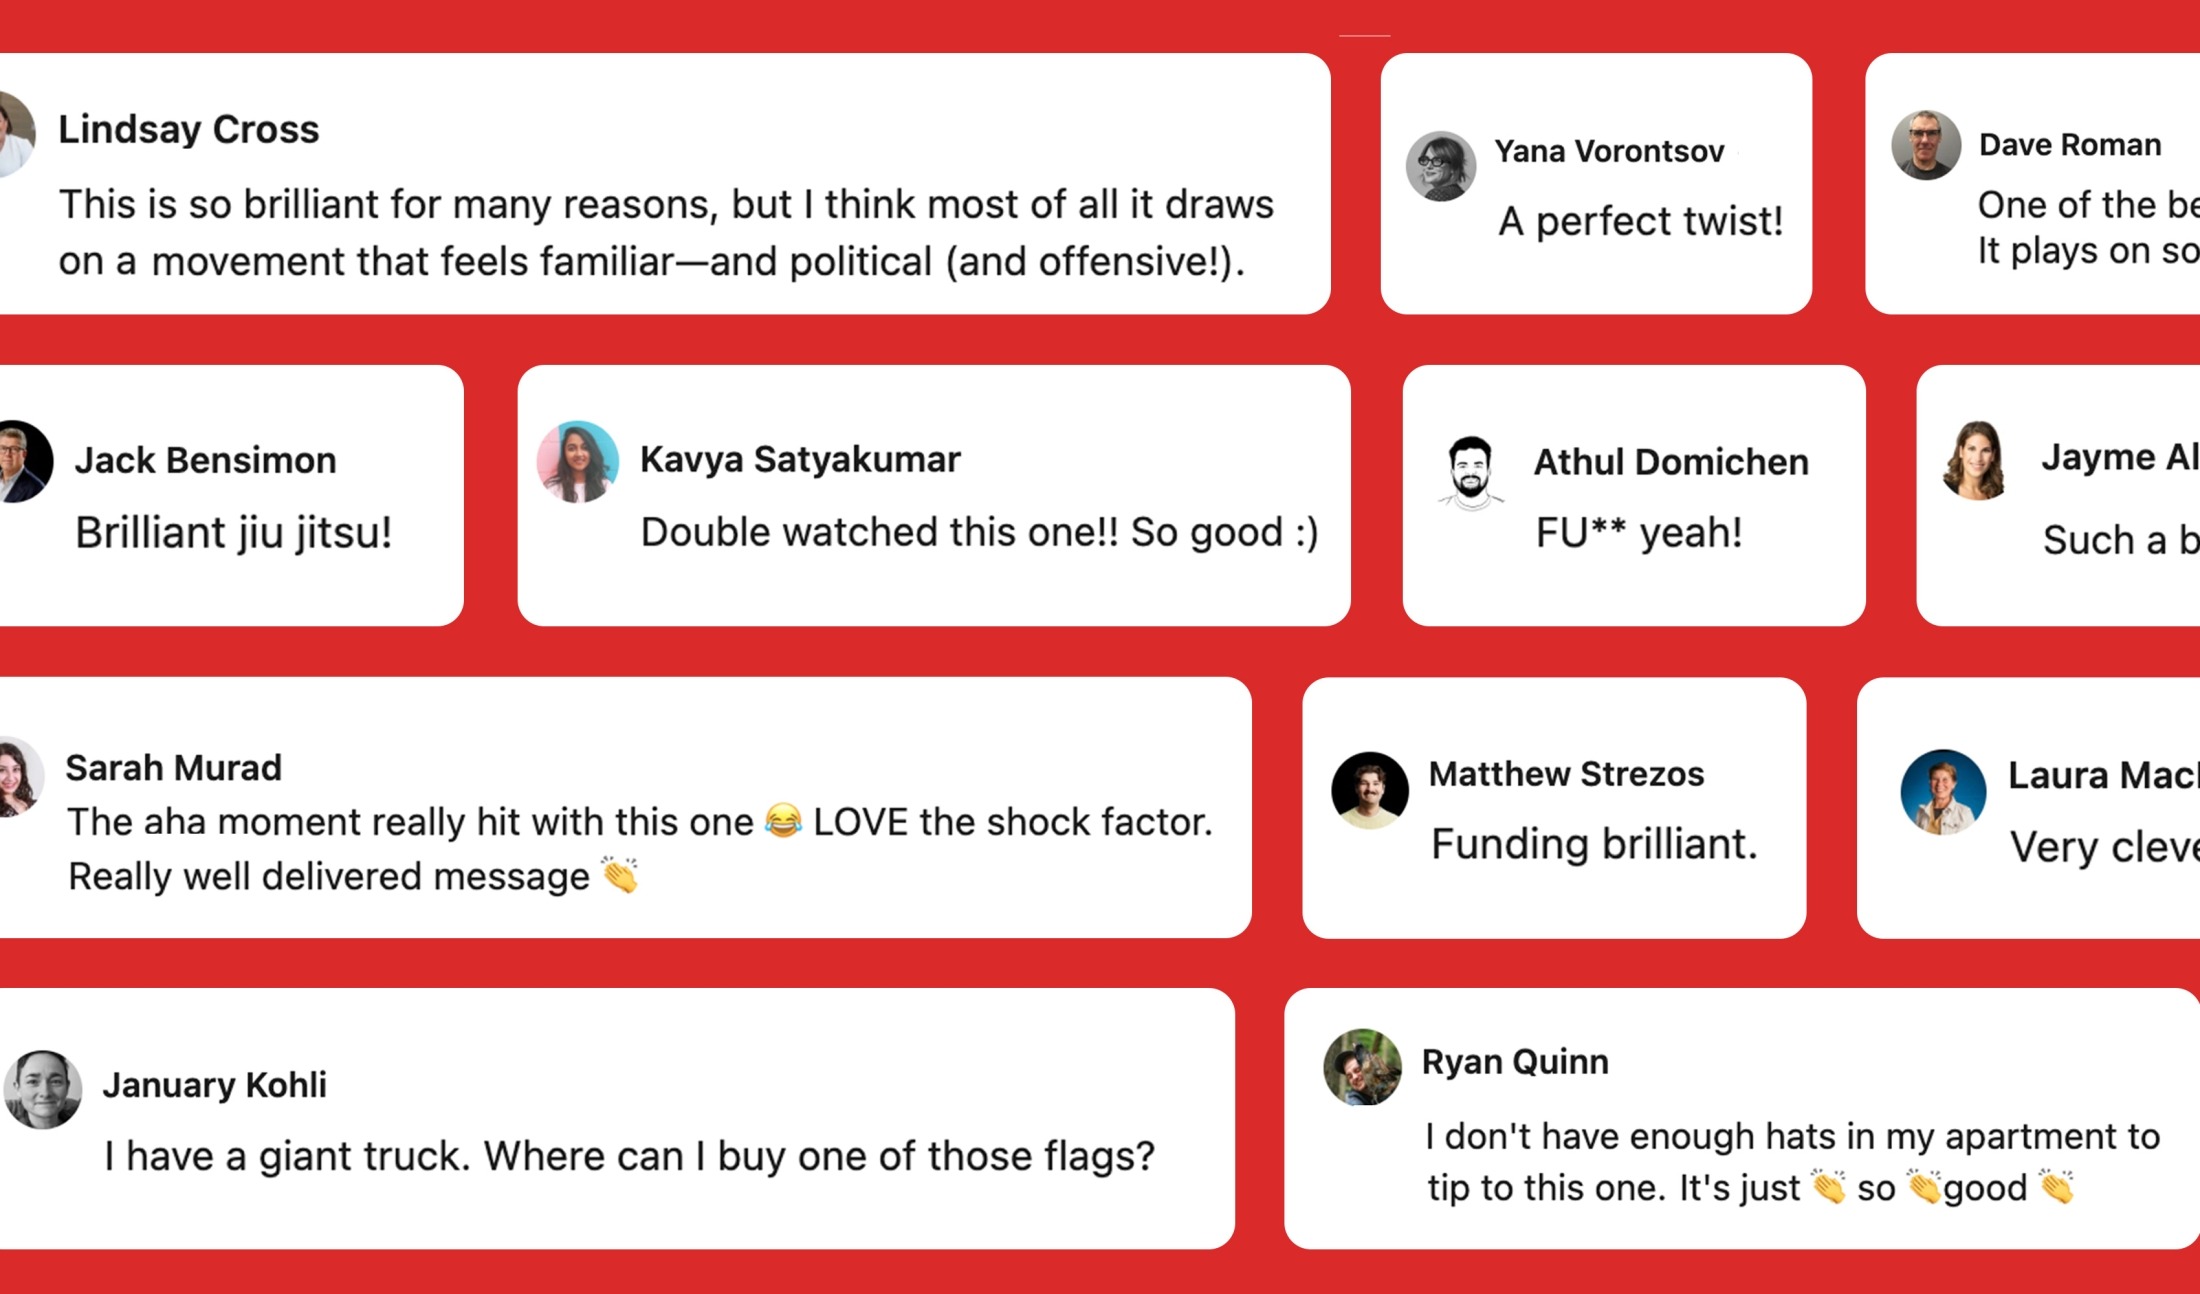
Task: Select the Sarah Murad name link
Action: [174, 768]
